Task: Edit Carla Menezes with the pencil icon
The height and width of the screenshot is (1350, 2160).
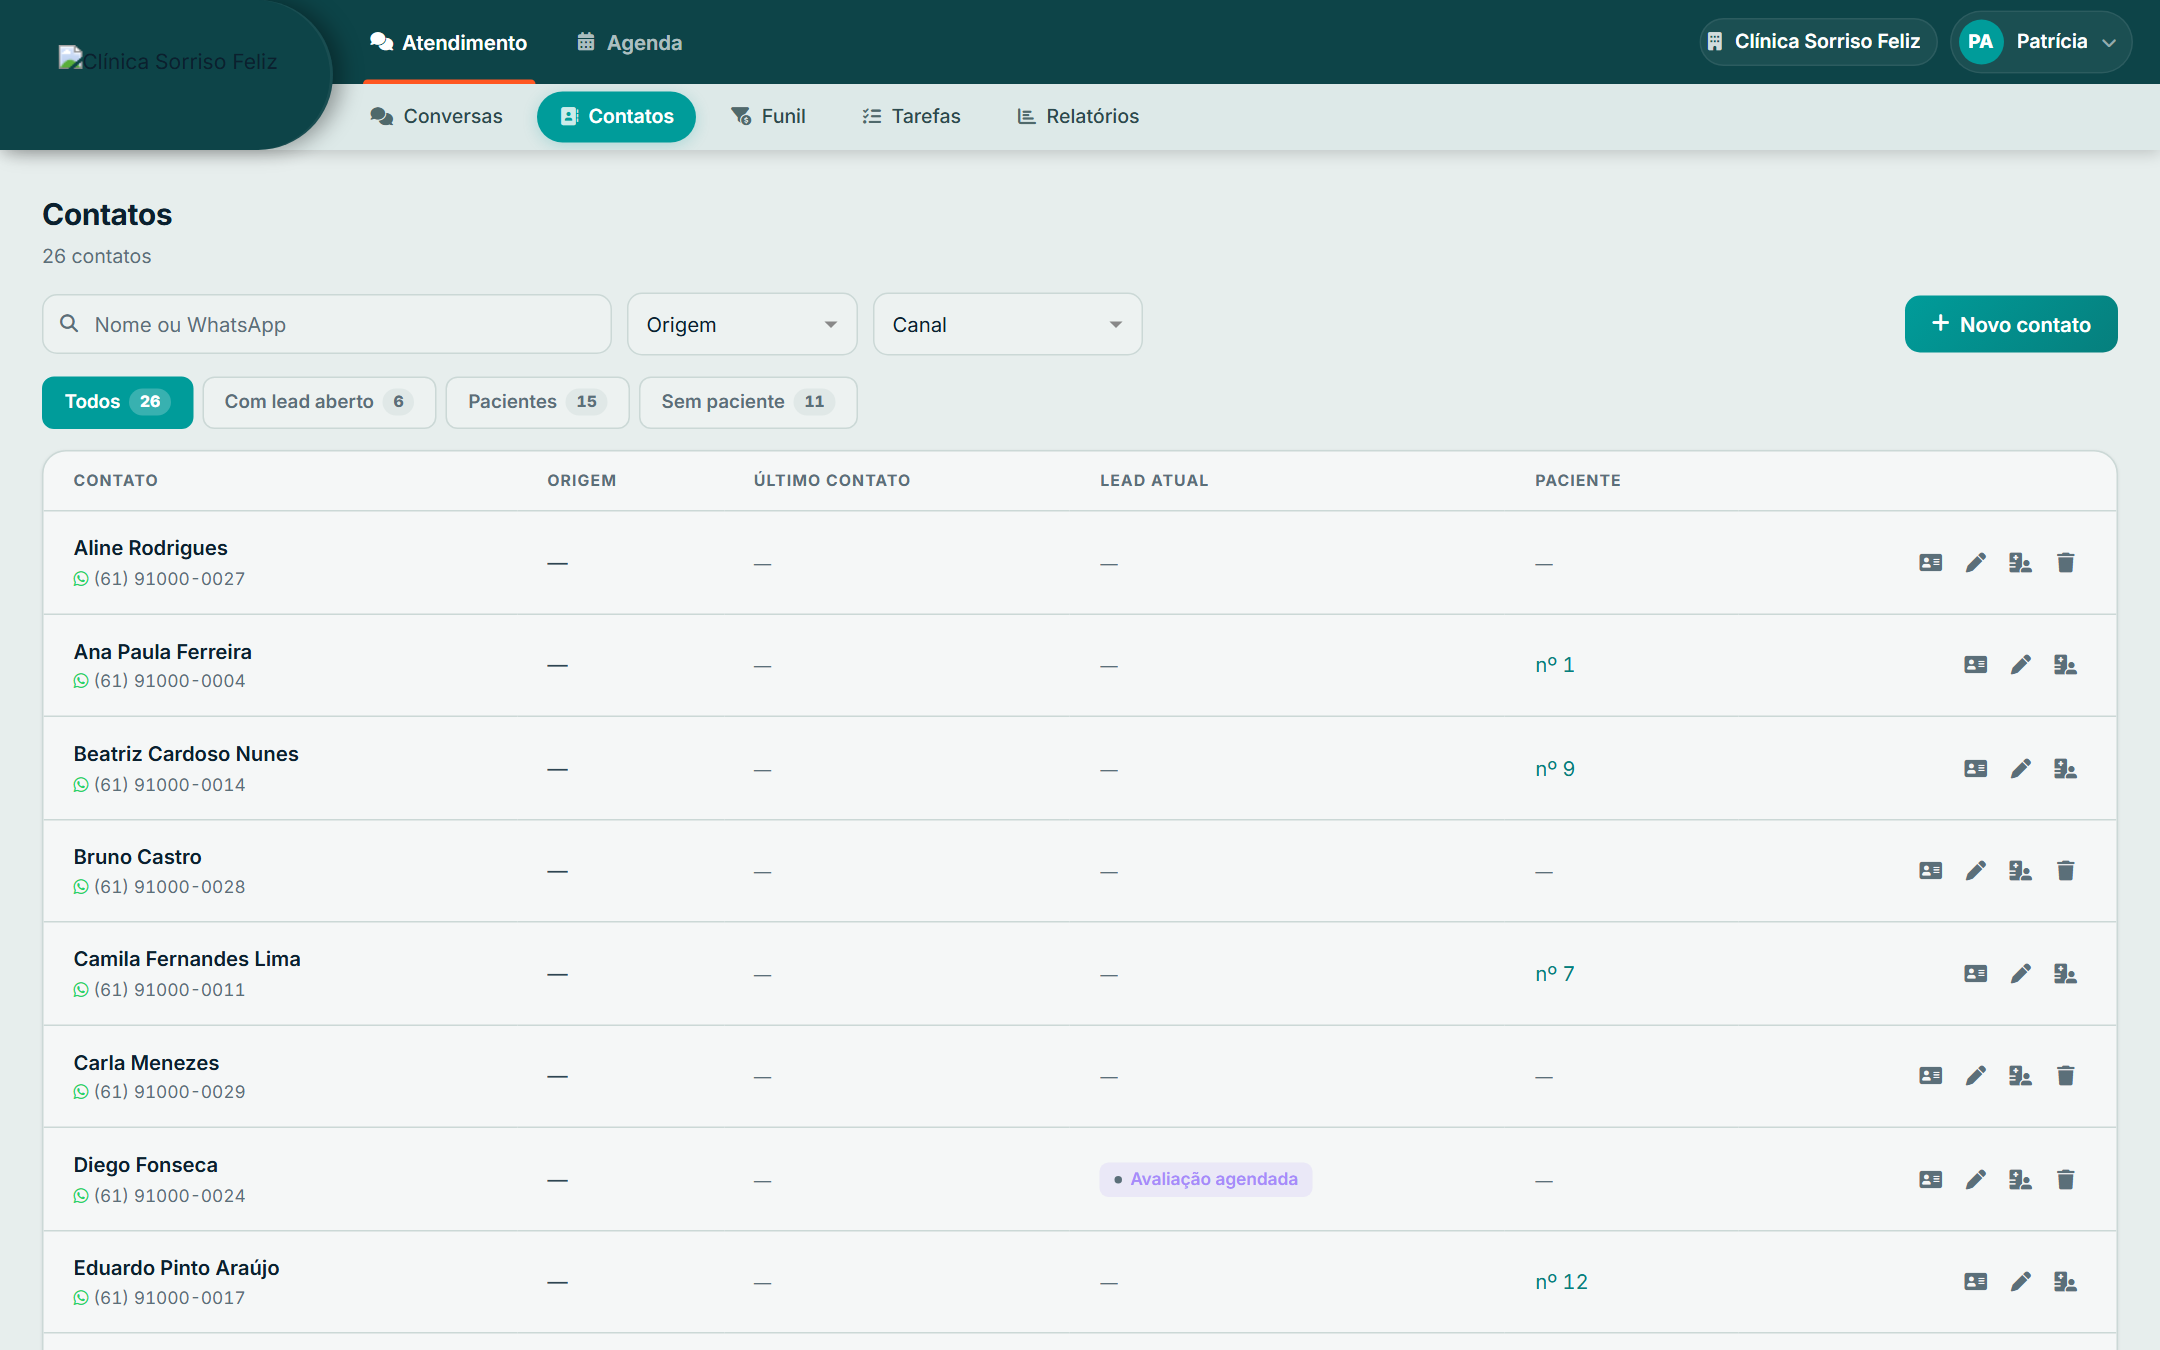Action: tap(1975, 1076)
